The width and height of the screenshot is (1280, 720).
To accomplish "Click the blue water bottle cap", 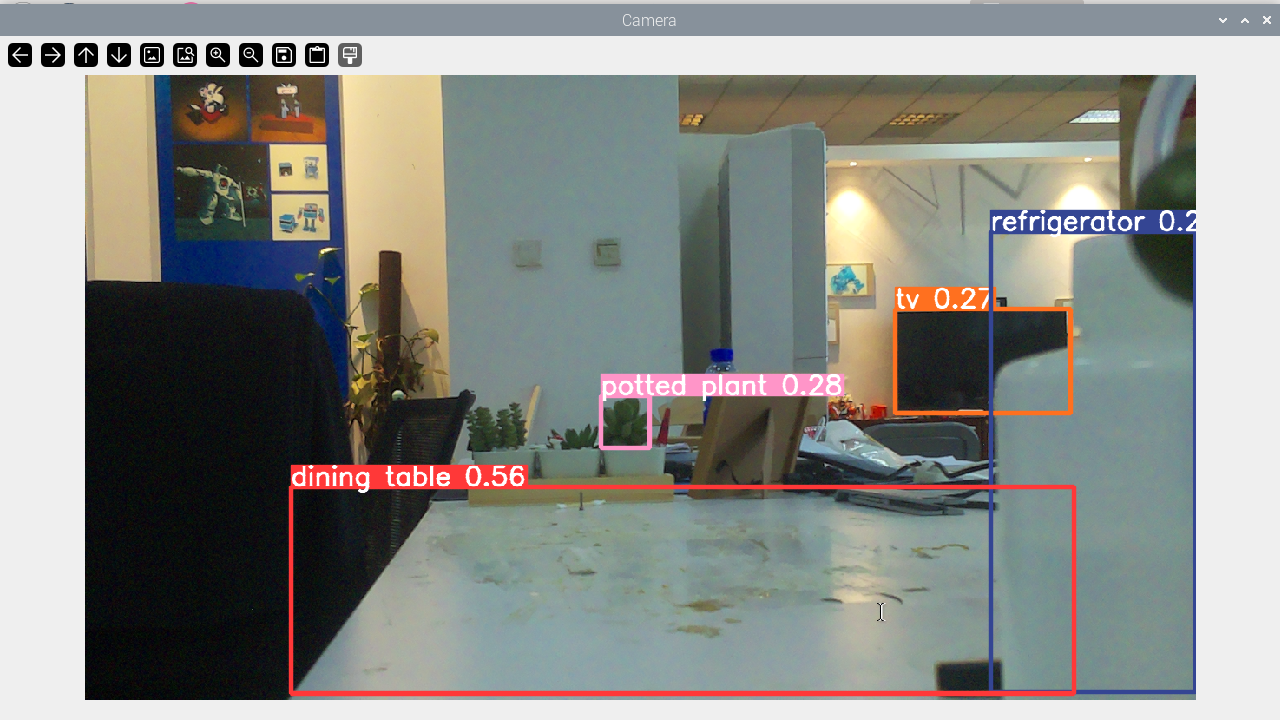I will click(721, 355).
